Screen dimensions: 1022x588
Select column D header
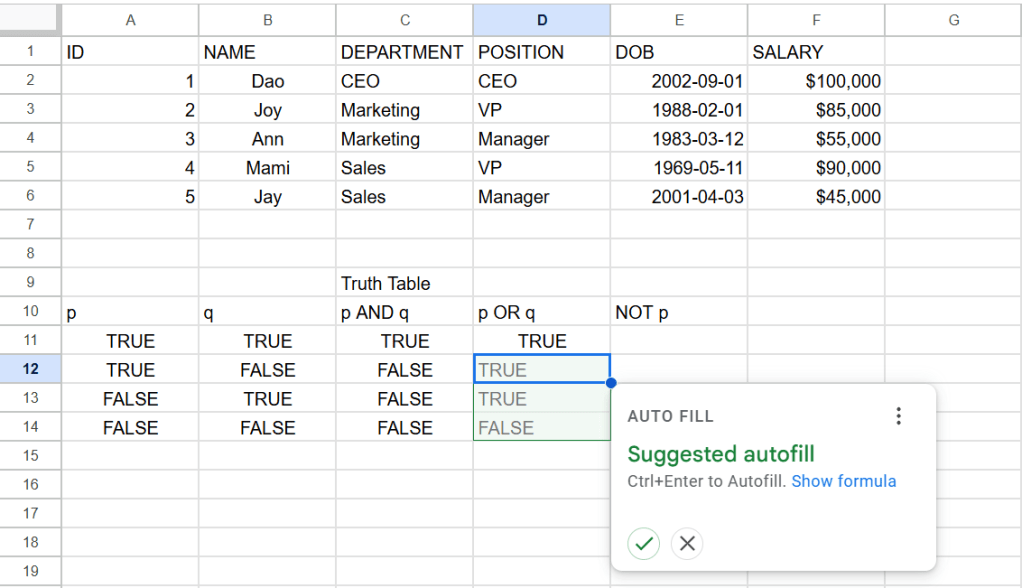point(542,20)
